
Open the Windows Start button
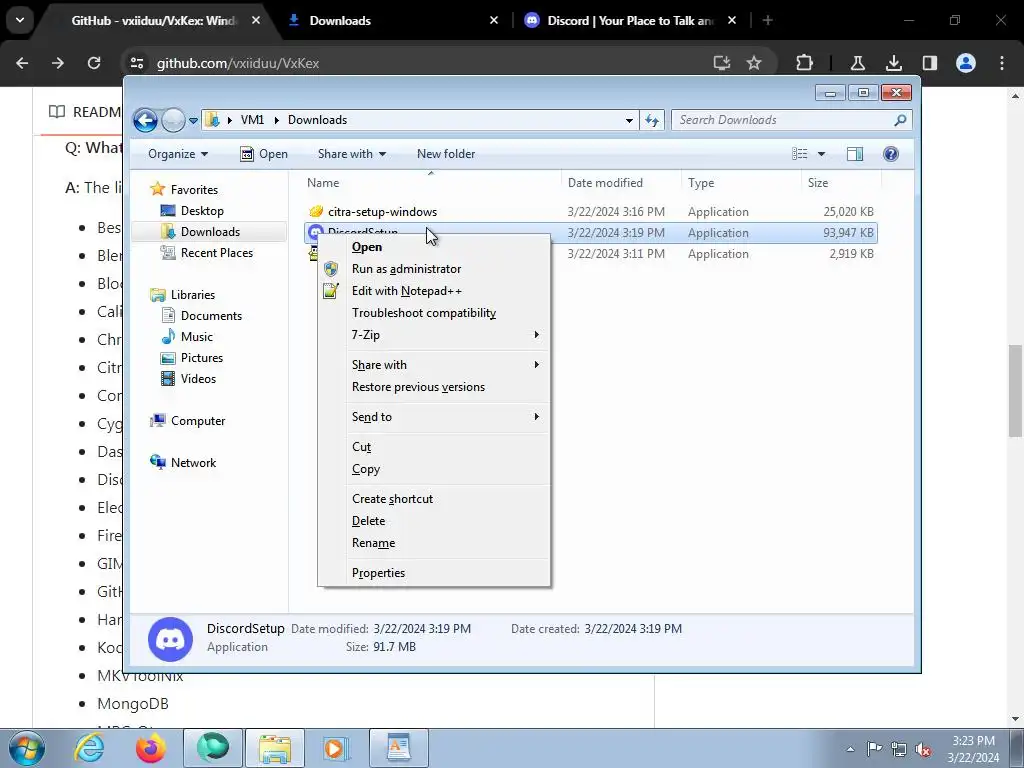(x=27, y=748)
